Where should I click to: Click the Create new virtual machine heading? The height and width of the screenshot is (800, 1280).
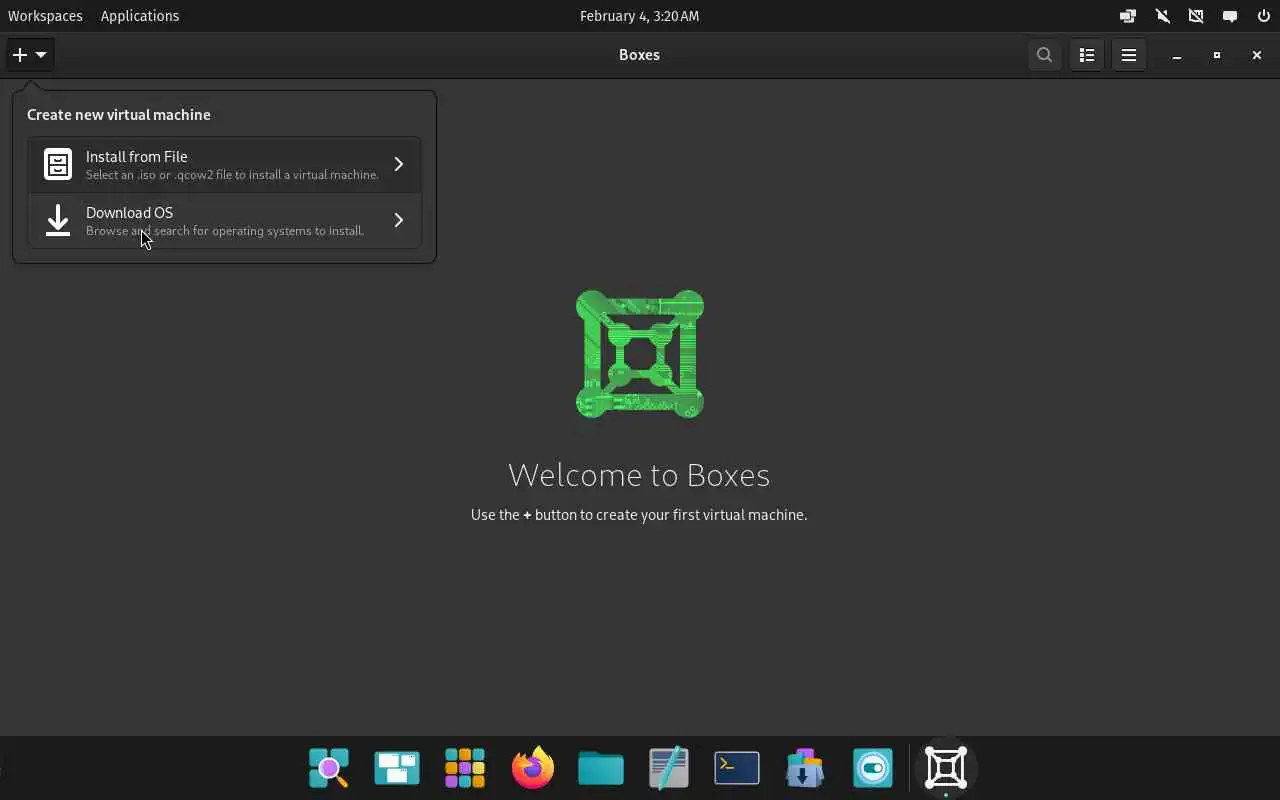click(119, 115)
